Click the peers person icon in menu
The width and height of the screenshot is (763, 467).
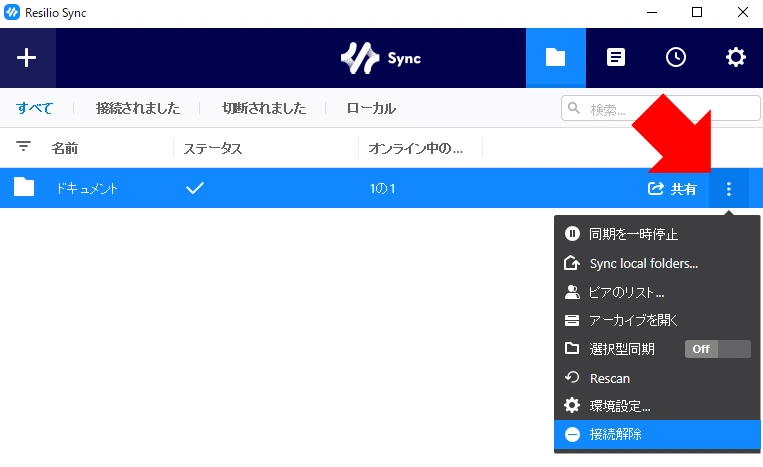coord(572,292)
